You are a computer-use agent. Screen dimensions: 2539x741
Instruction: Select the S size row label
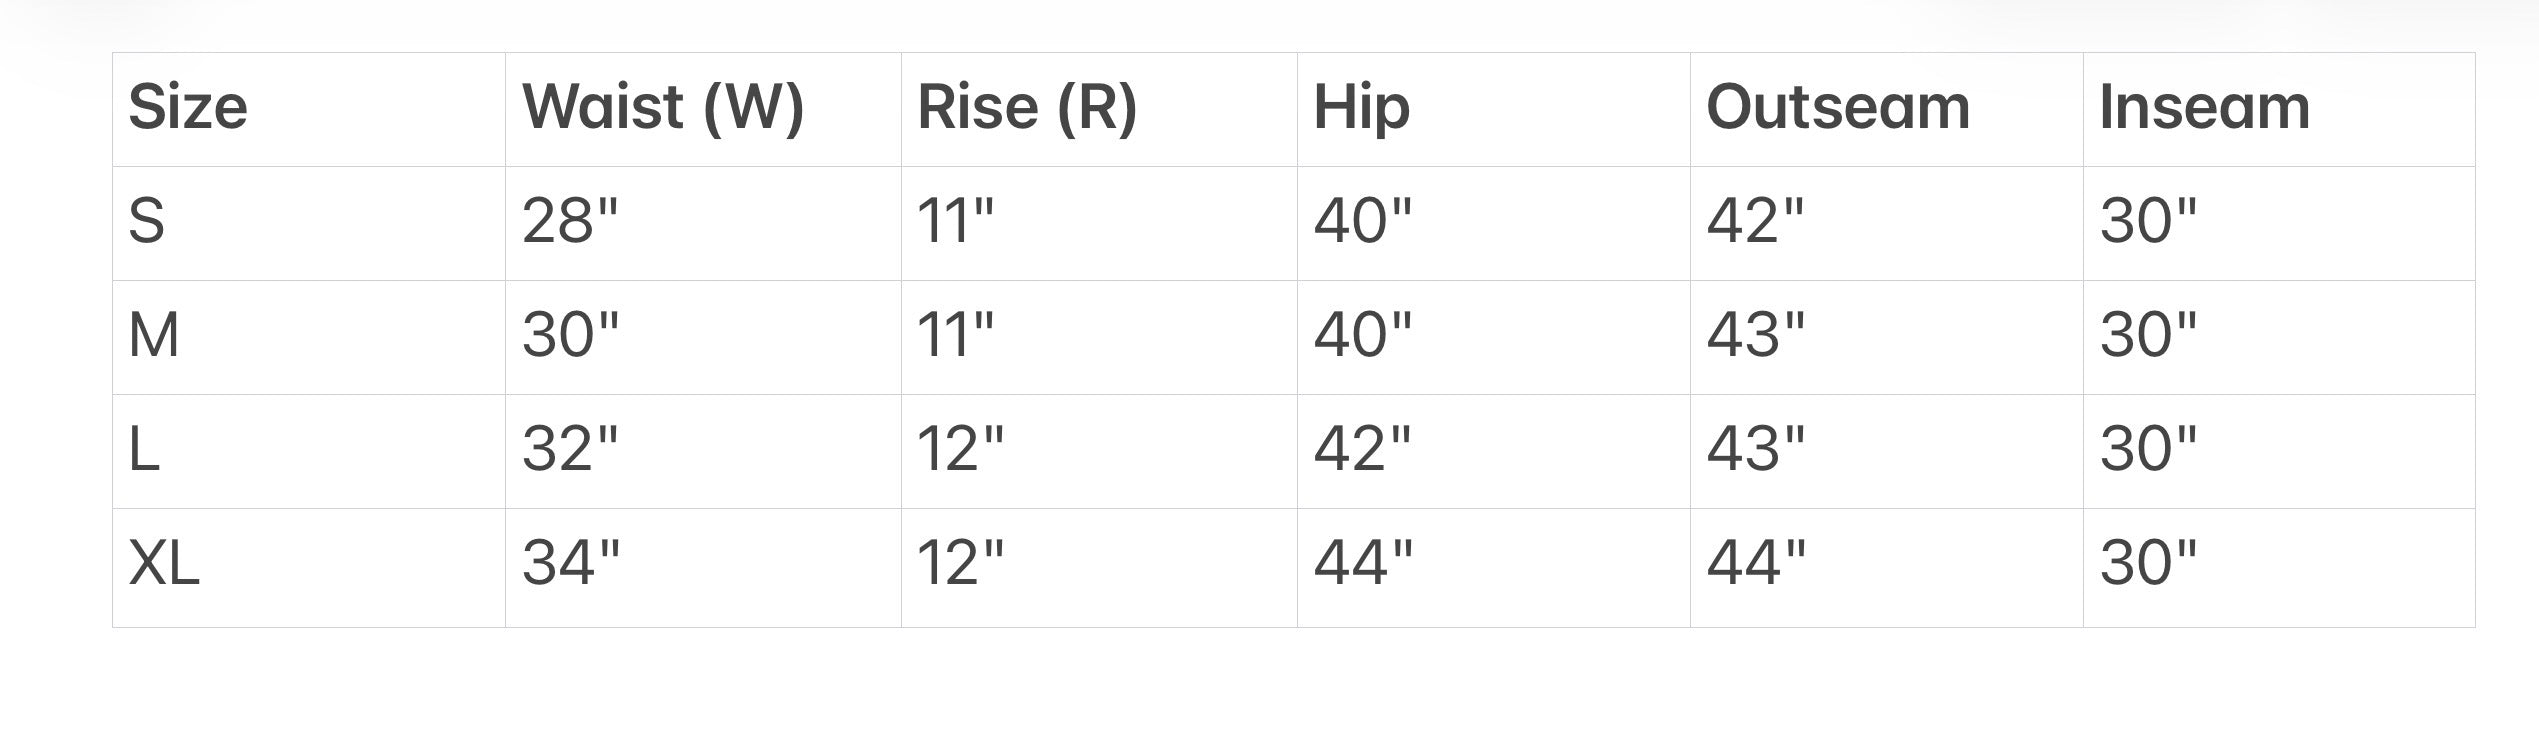(146, 221)
